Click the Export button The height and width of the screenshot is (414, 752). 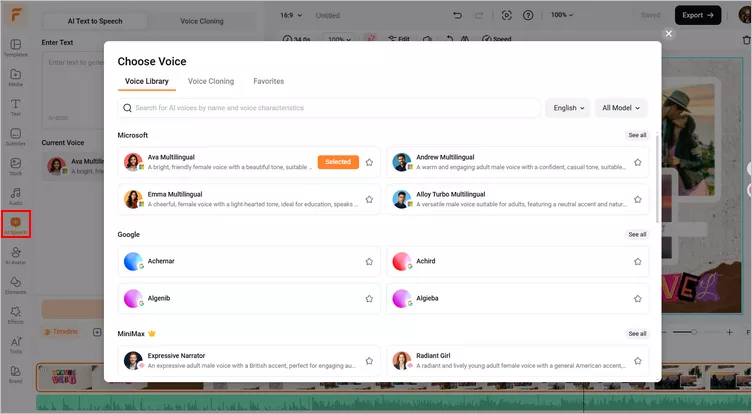pos(698,15)
